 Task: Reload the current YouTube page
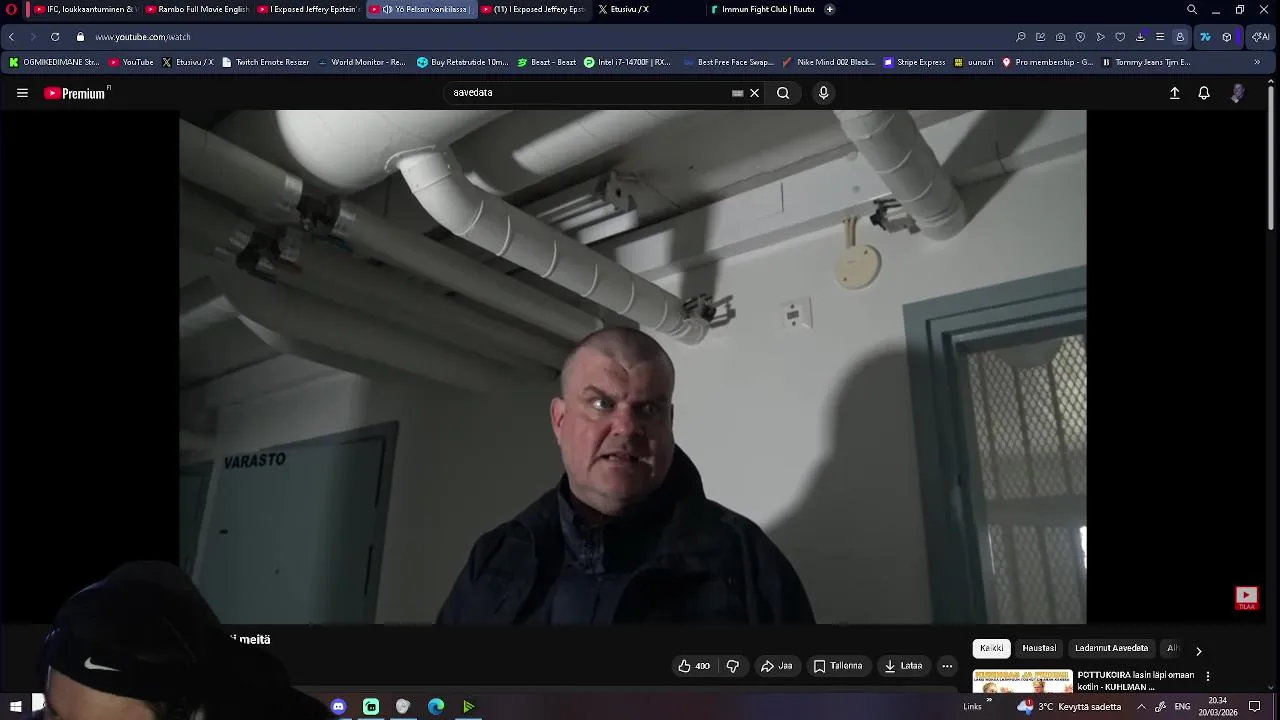tap(55, 37)
